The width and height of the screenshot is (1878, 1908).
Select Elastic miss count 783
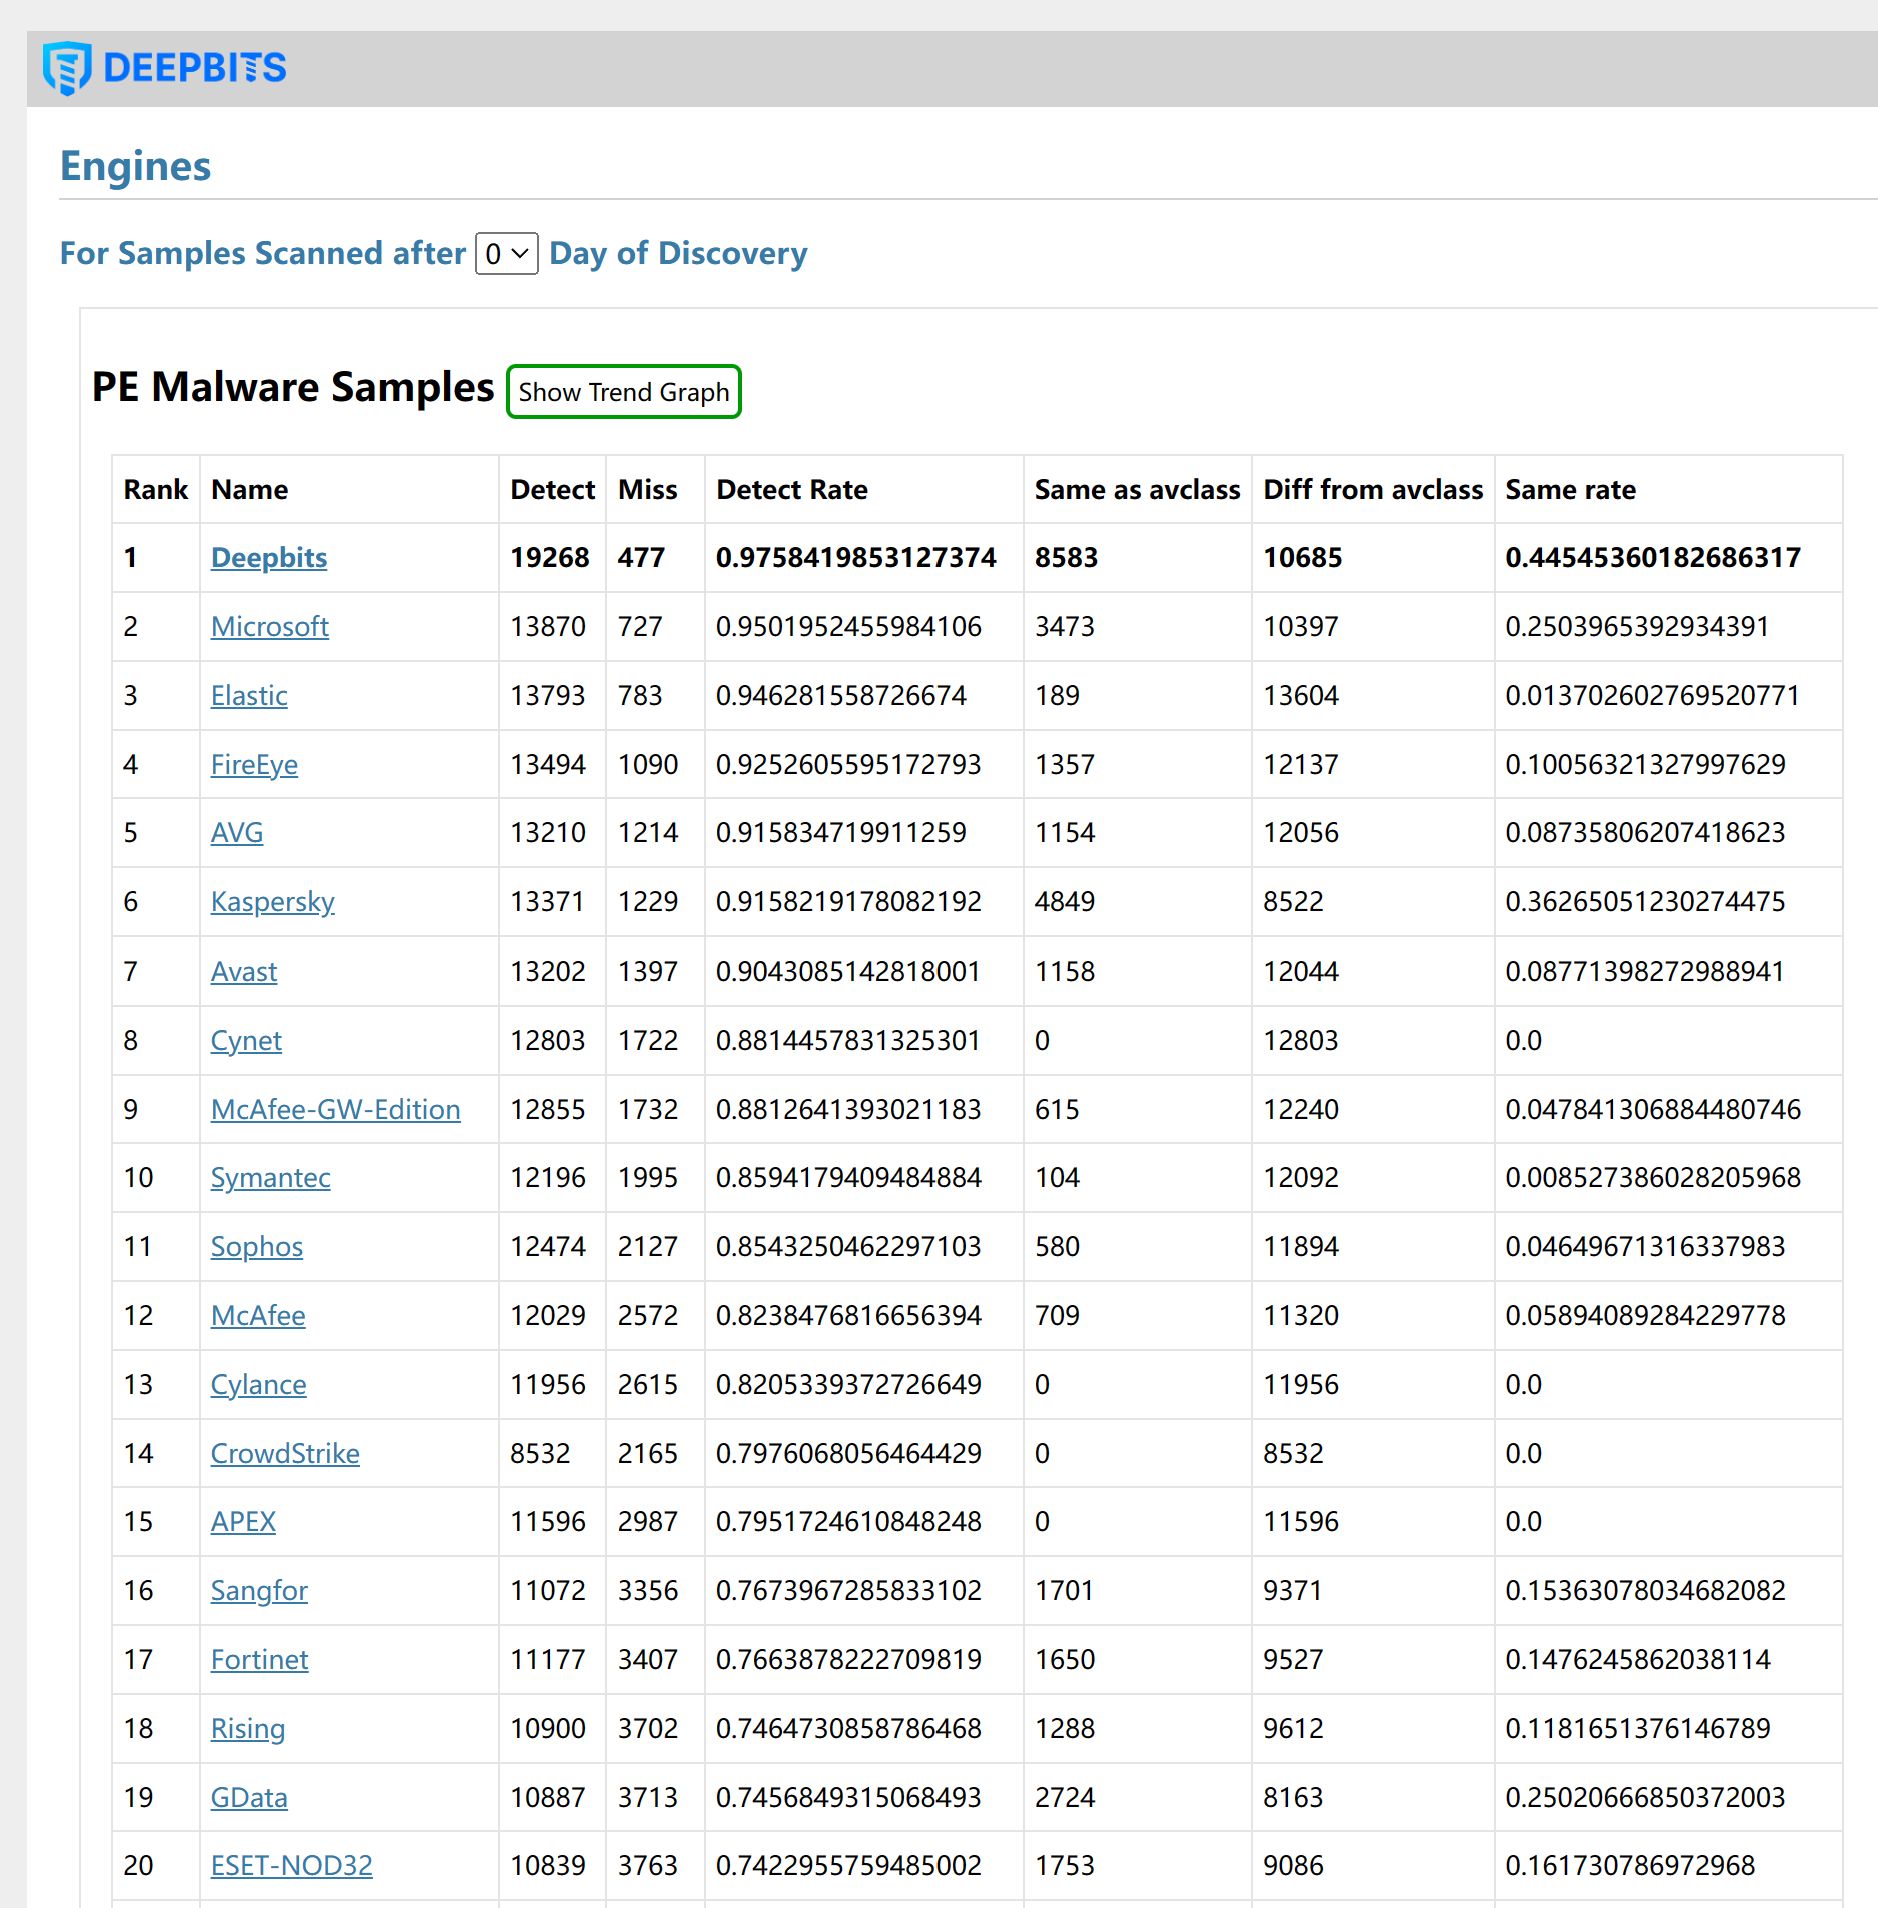point(640,696)
